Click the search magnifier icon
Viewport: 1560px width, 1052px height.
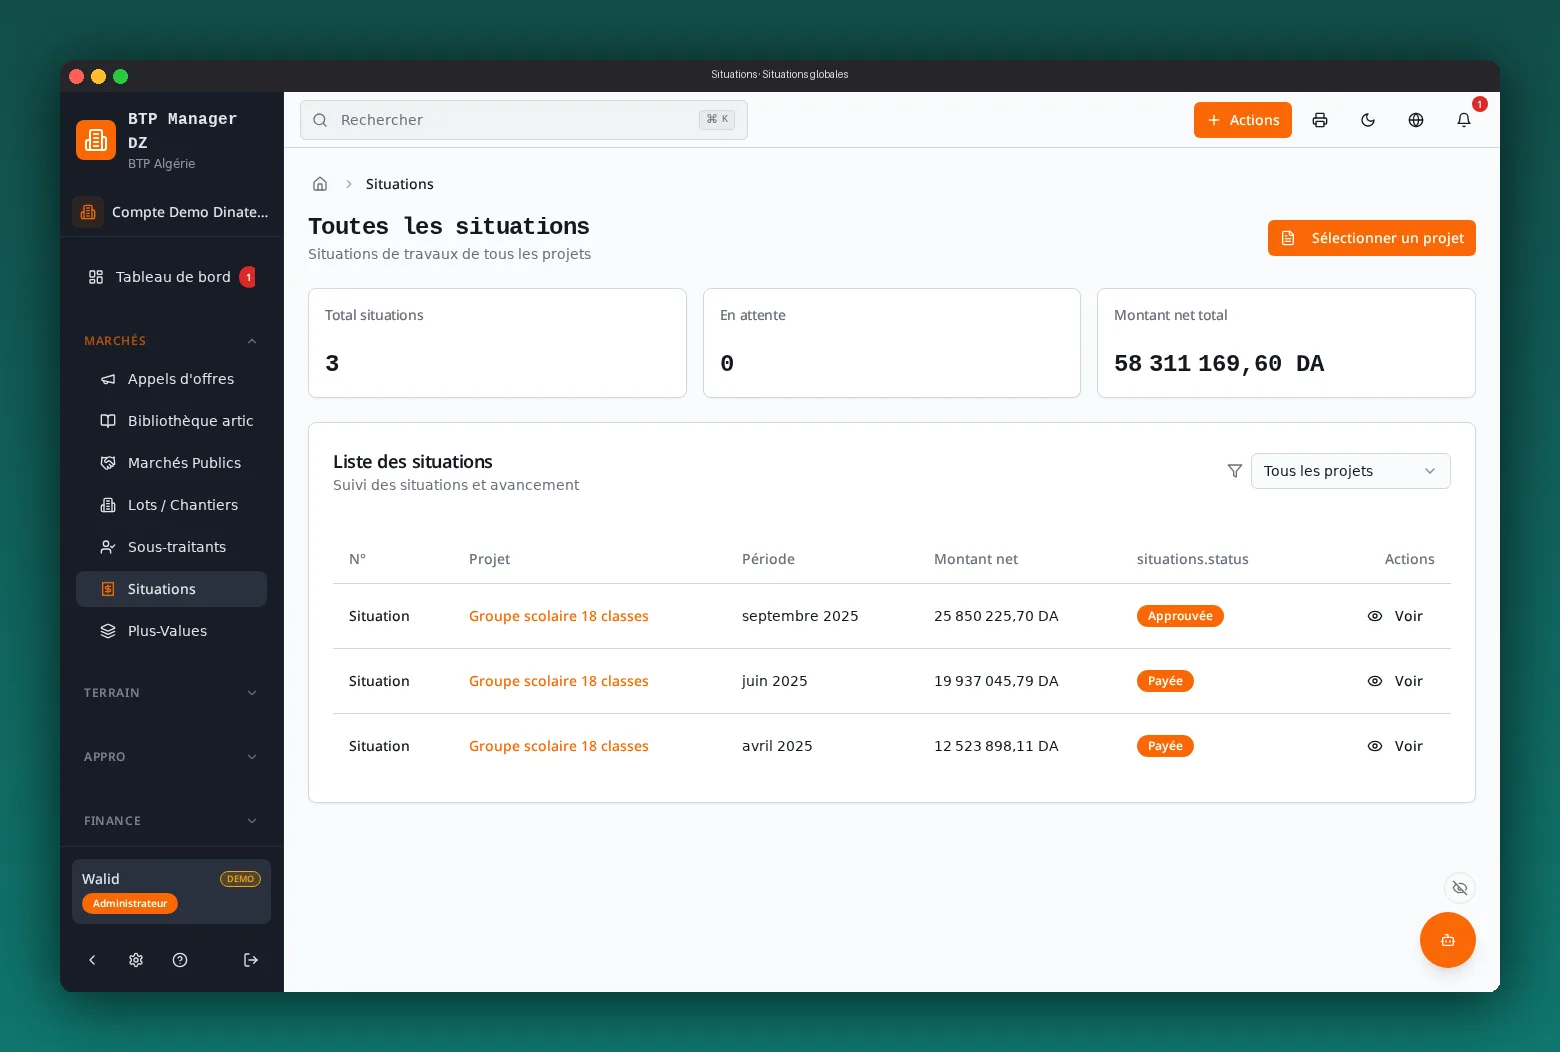point(320,120)
